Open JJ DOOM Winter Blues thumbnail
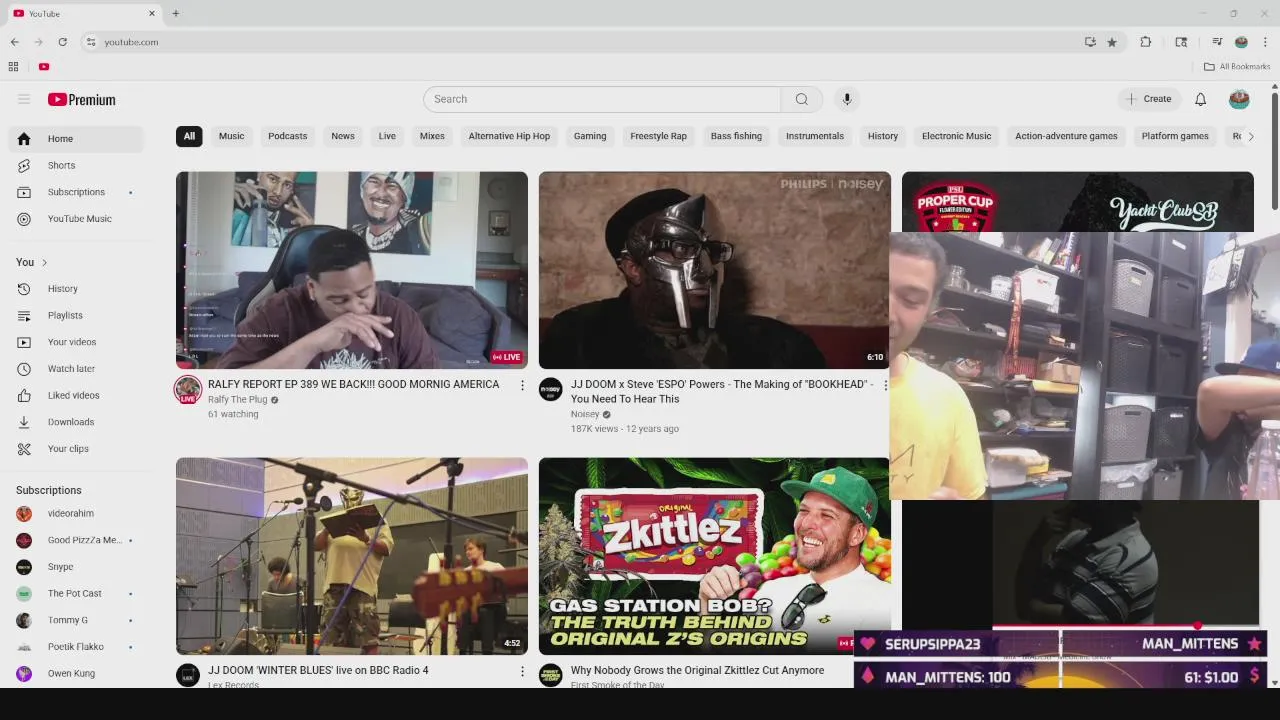The width and height of the screenshot is (1280, 720). 352,556
